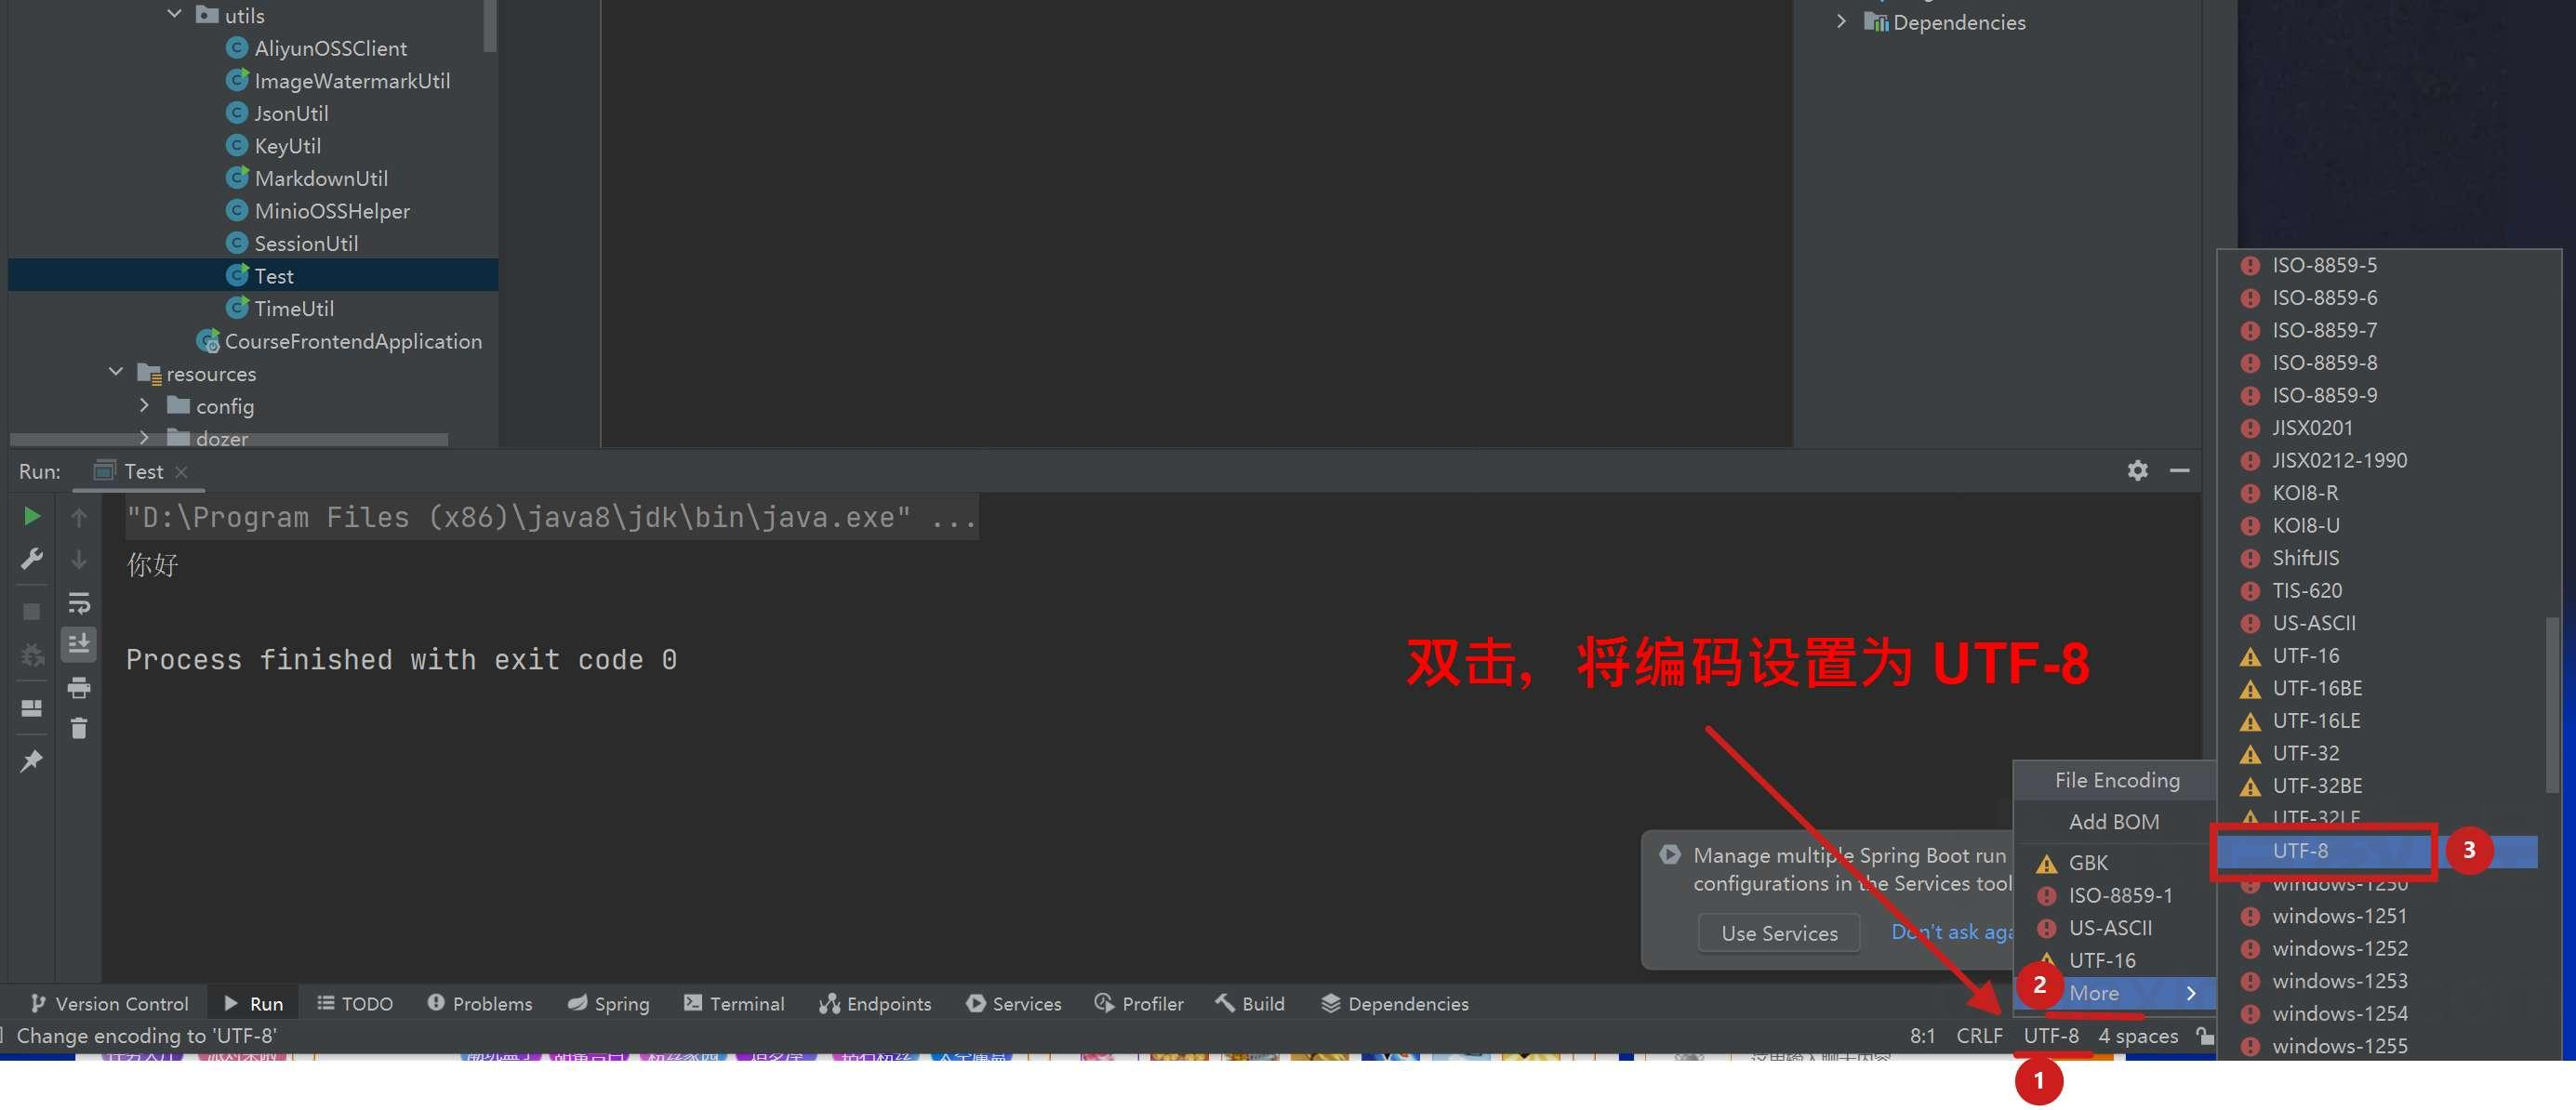This screenshot has height=1110, width=2576.
Task: Toggle soft-wrap in console output
Action: click(x=79, y=603)
